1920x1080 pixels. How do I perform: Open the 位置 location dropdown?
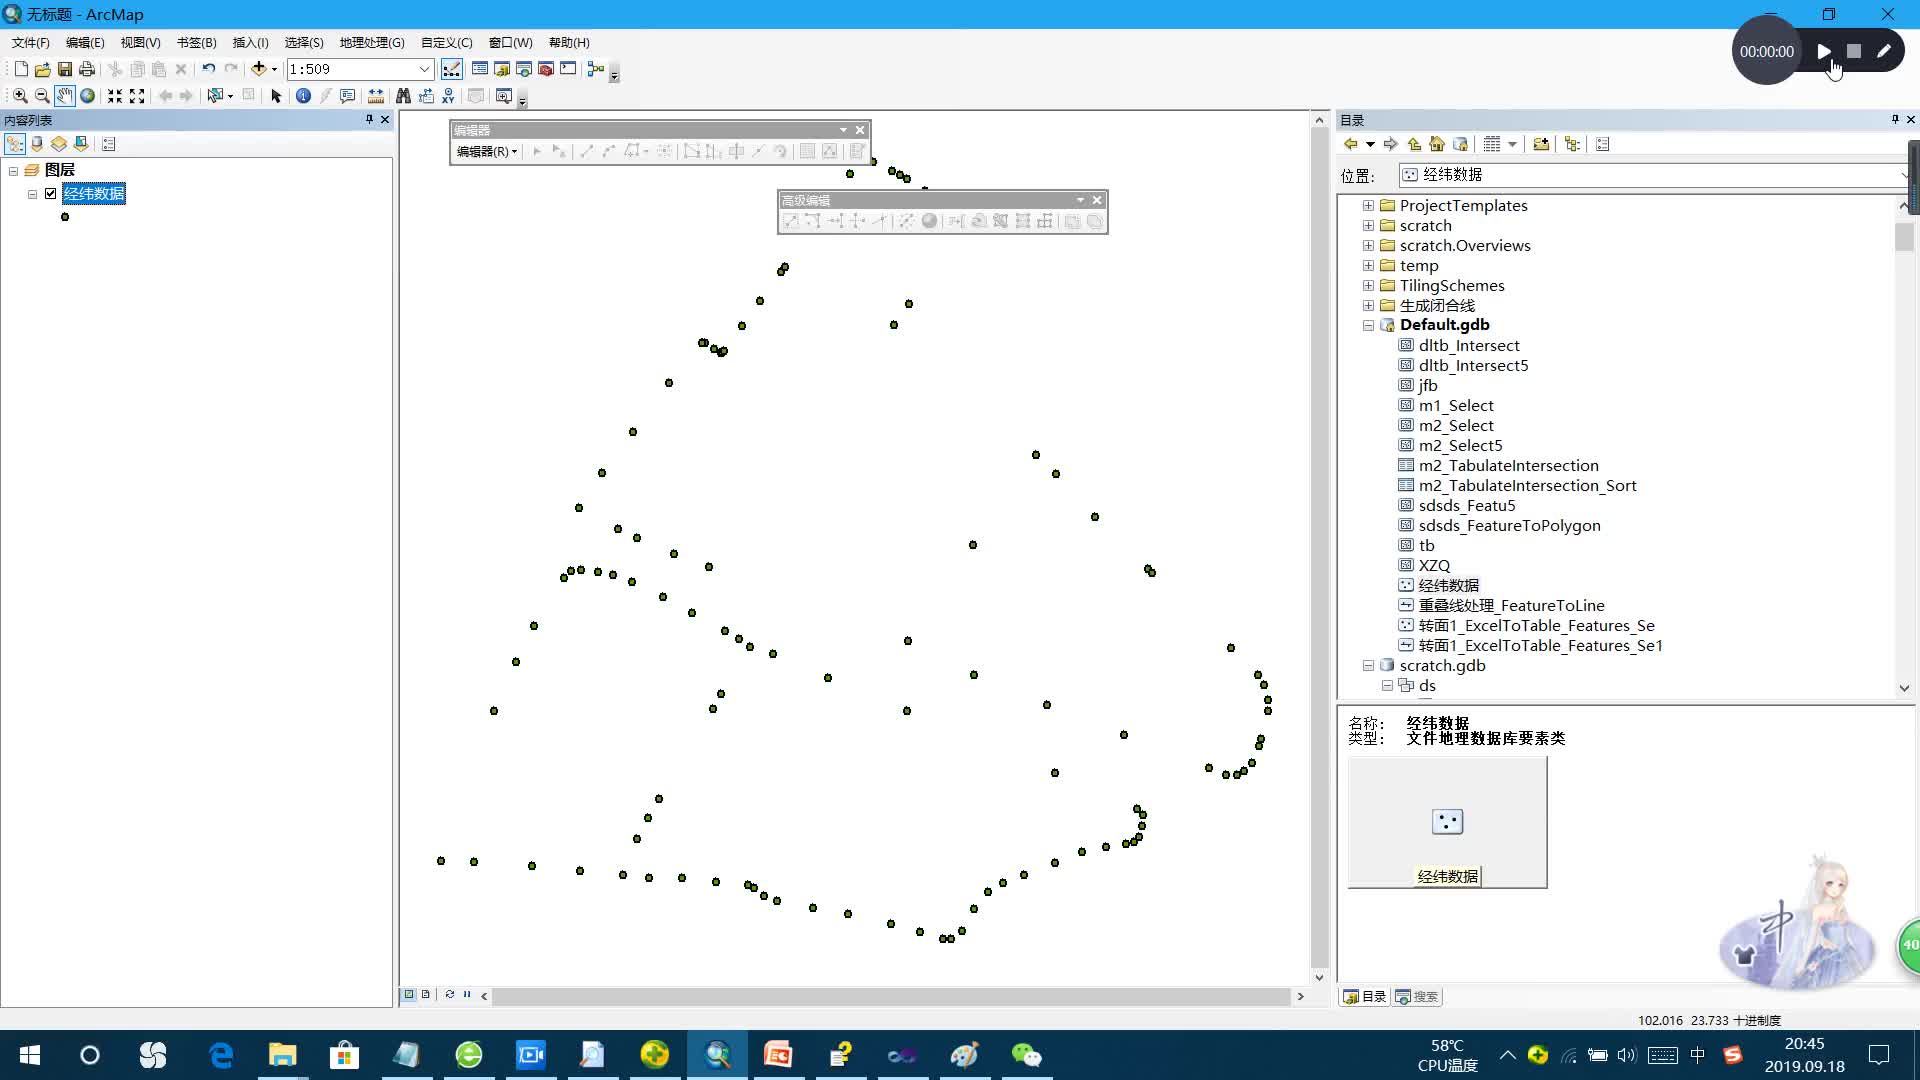[x=1903, y=175]
